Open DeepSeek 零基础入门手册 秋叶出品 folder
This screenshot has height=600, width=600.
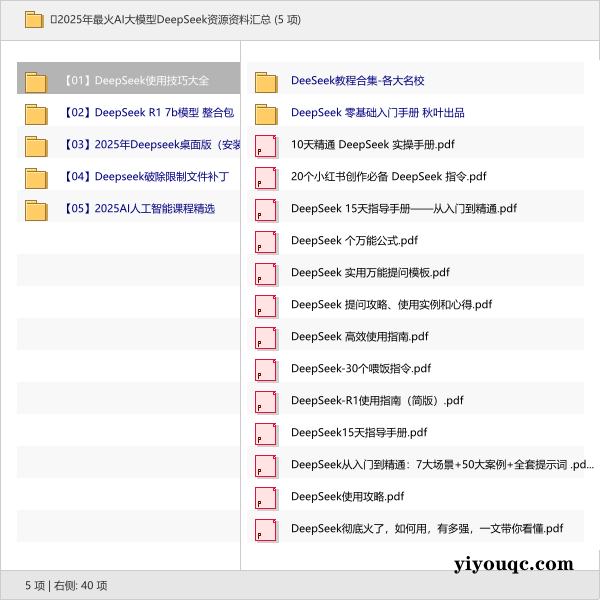(377, 113)
